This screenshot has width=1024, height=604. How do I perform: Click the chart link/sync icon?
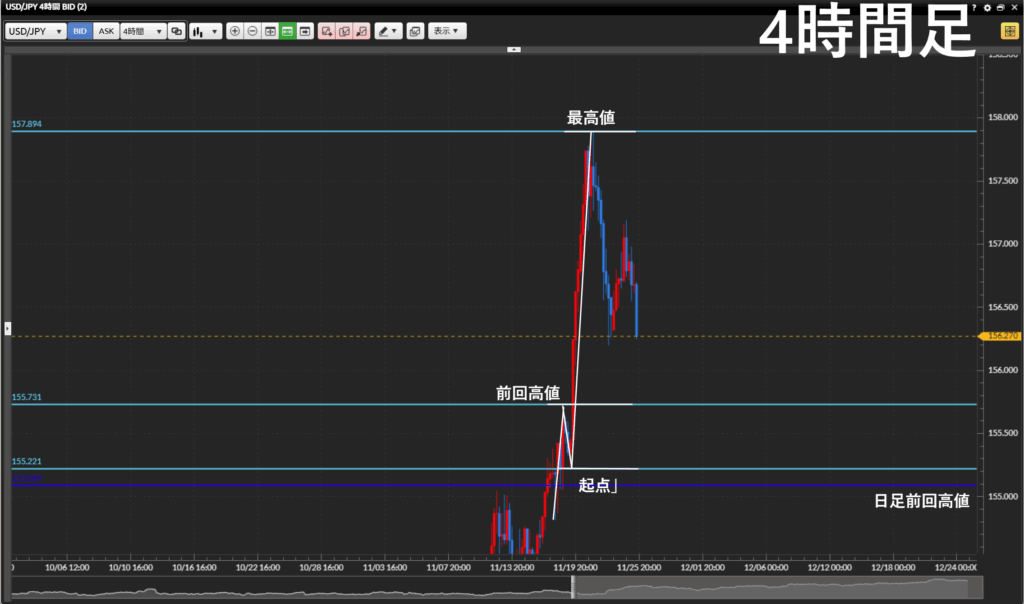pyautogui.click(x=177, y=31)
